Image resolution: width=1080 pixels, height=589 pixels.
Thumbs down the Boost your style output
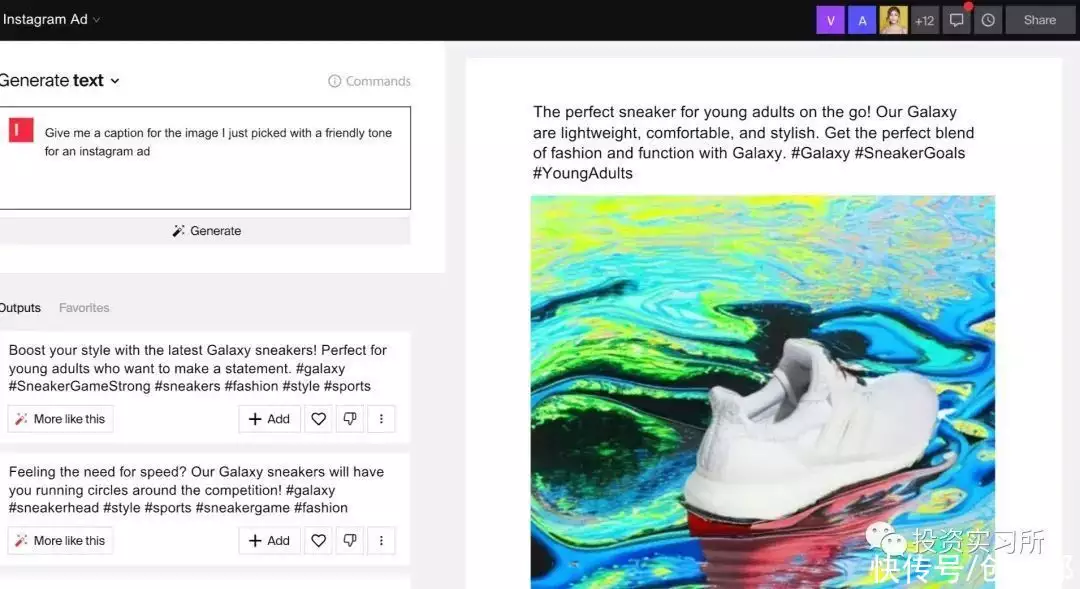tap(350, 419)
